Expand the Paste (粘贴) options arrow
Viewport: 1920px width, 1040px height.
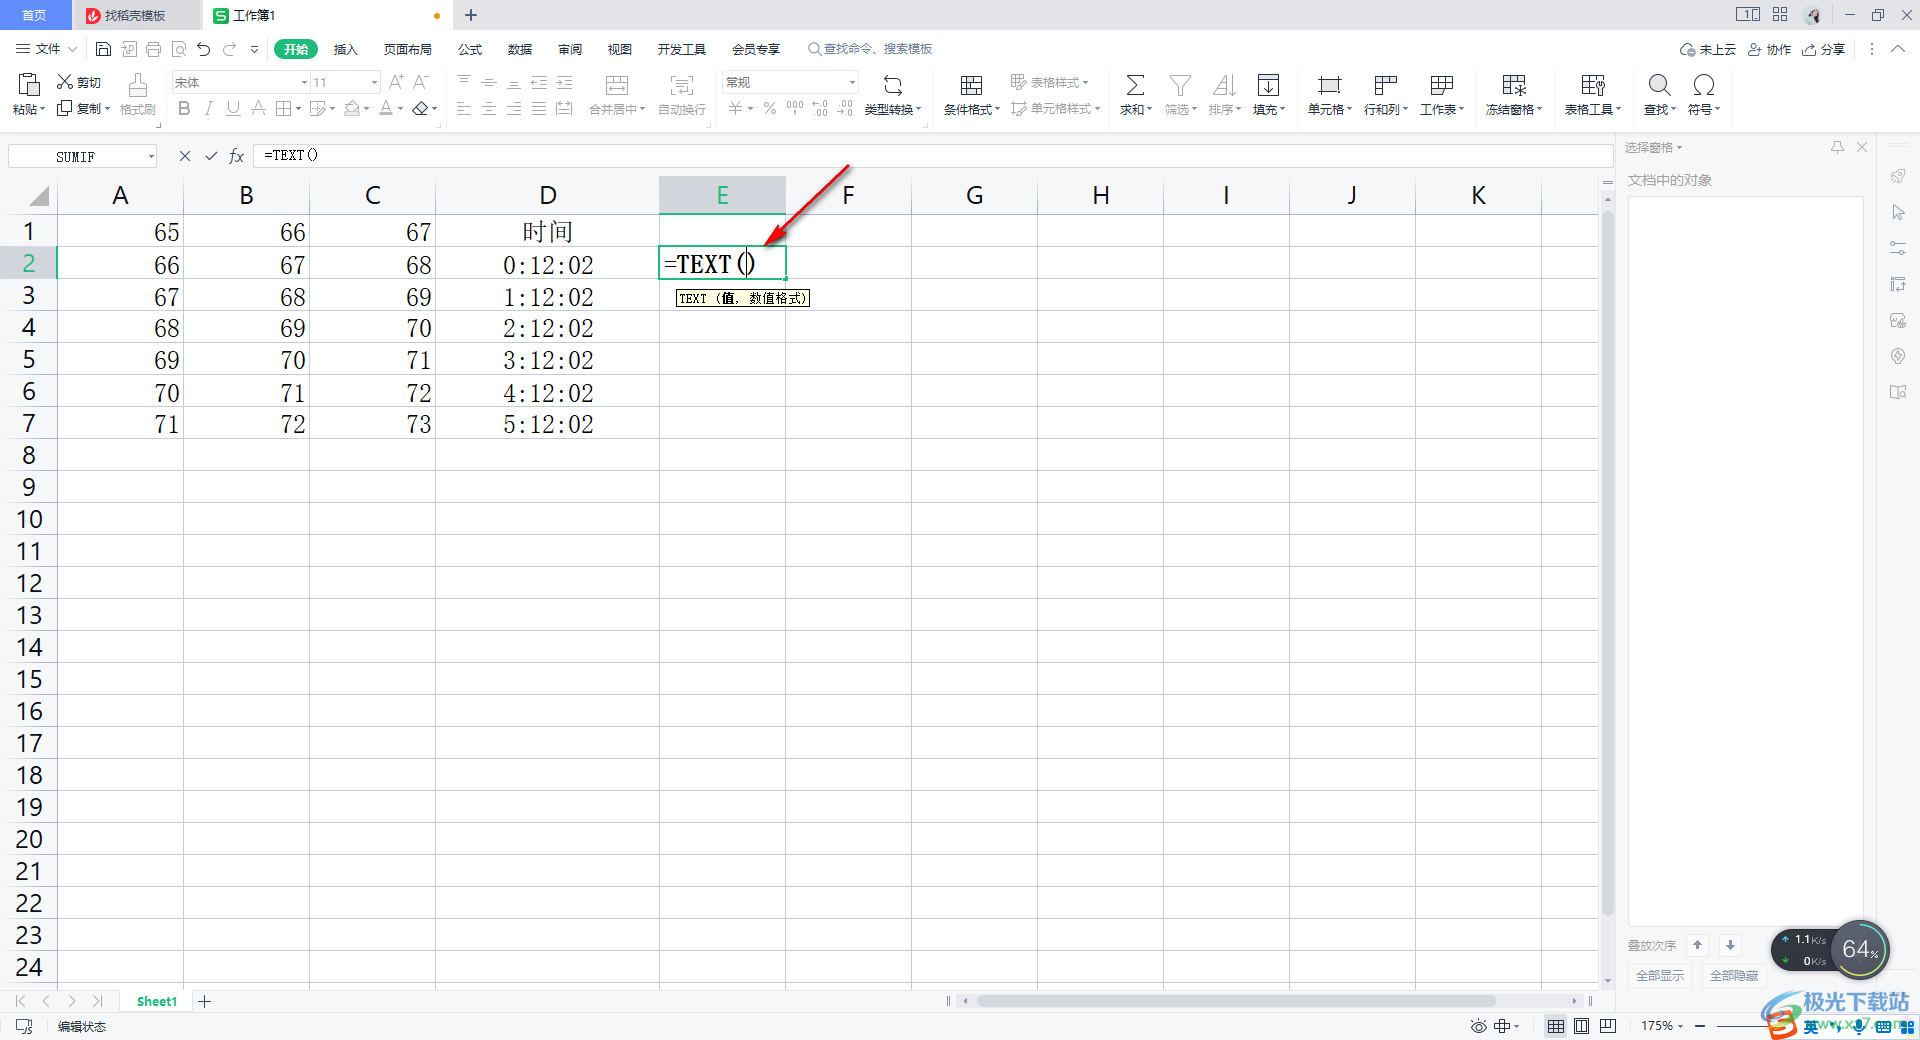(42, 109)
